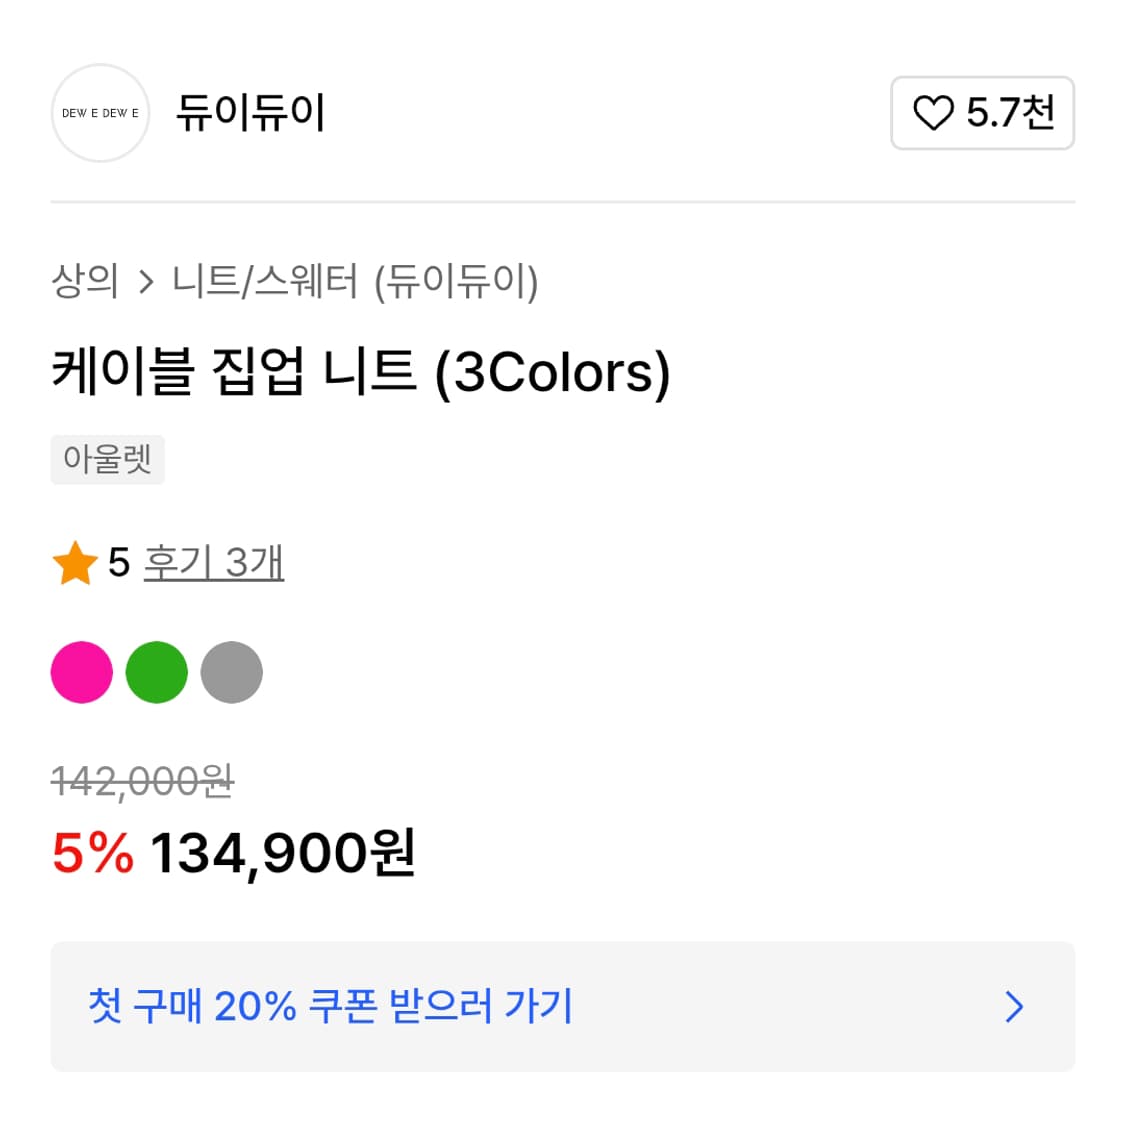Open the 상의 category
Viewport: 1125px width, 1125px height.
84,283
